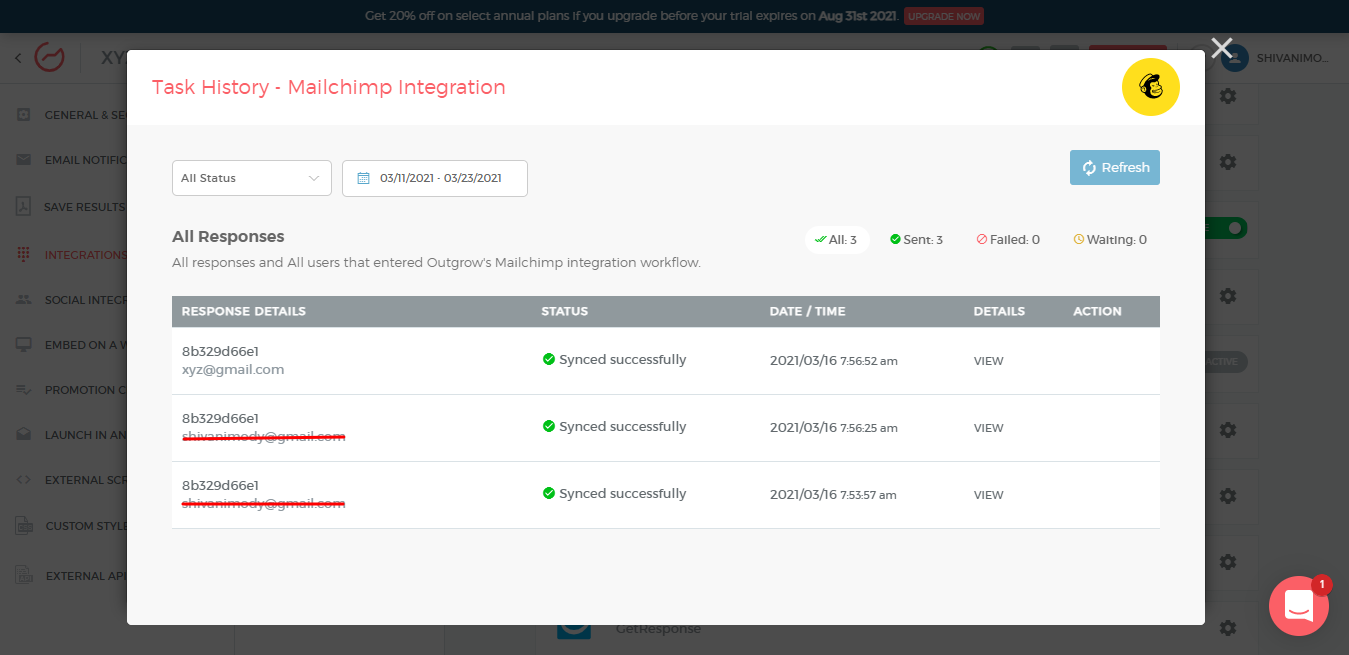Image resolution: width=1349 pixels, height=655 pixels.
Task: View details of the 7:53:57 am response
Action: [988, 495]
